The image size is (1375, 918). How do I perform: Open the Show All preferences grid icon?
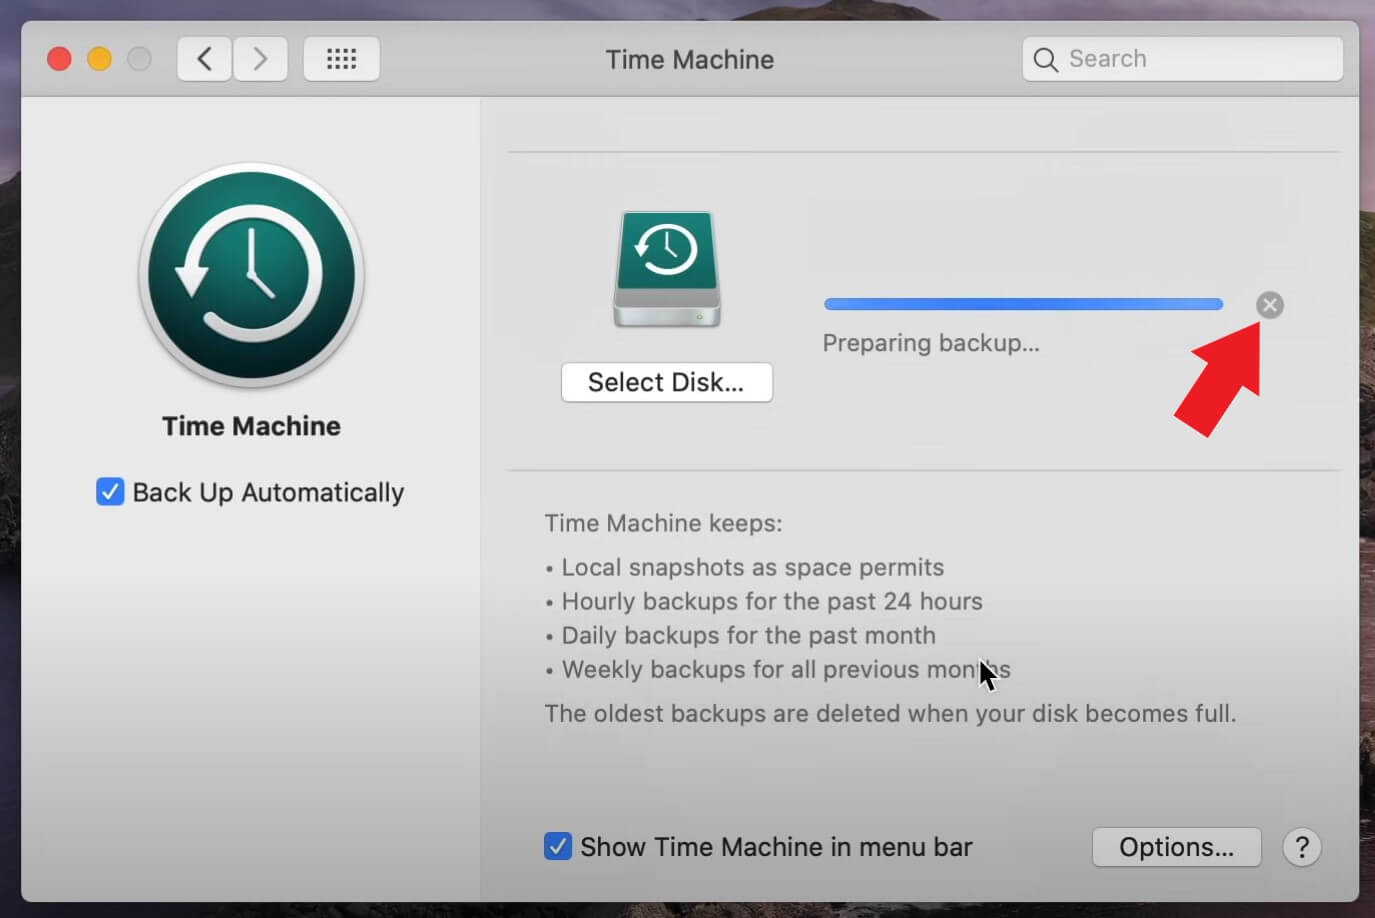[x=341, y=58]
